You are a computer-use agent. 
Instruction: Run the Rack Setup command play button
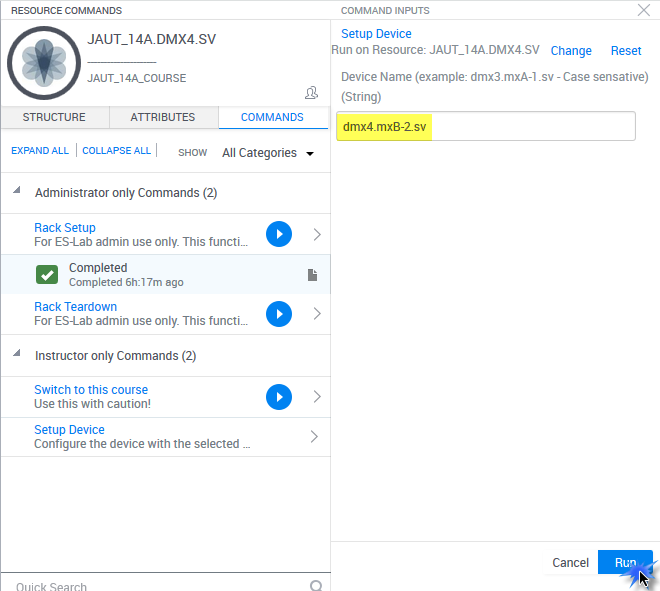[279, 234]
